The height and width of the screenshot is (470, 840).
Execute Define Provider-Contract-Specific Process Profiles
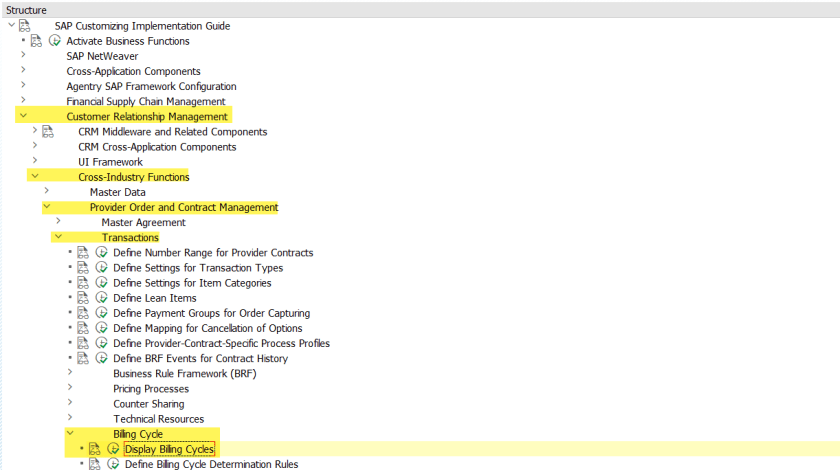pyautogui.click(x=101, y=343)
